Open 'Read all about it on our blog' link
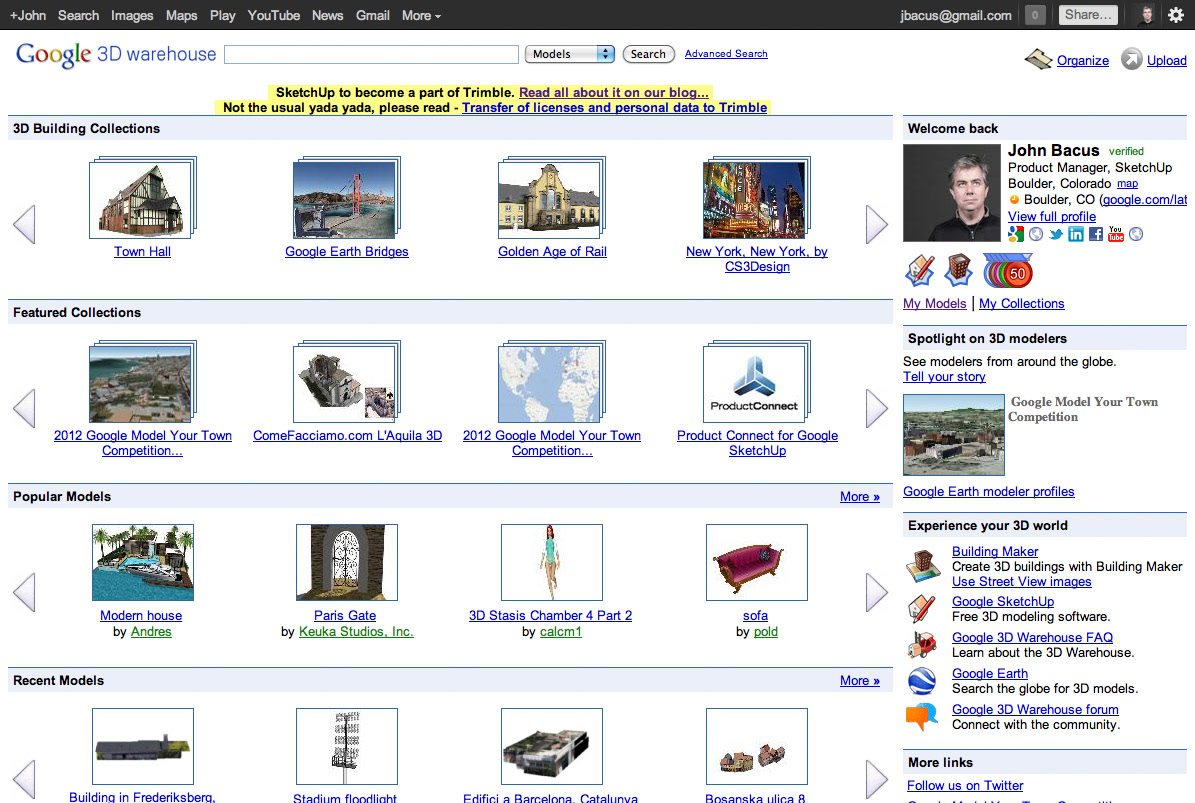 coord(614,92)
